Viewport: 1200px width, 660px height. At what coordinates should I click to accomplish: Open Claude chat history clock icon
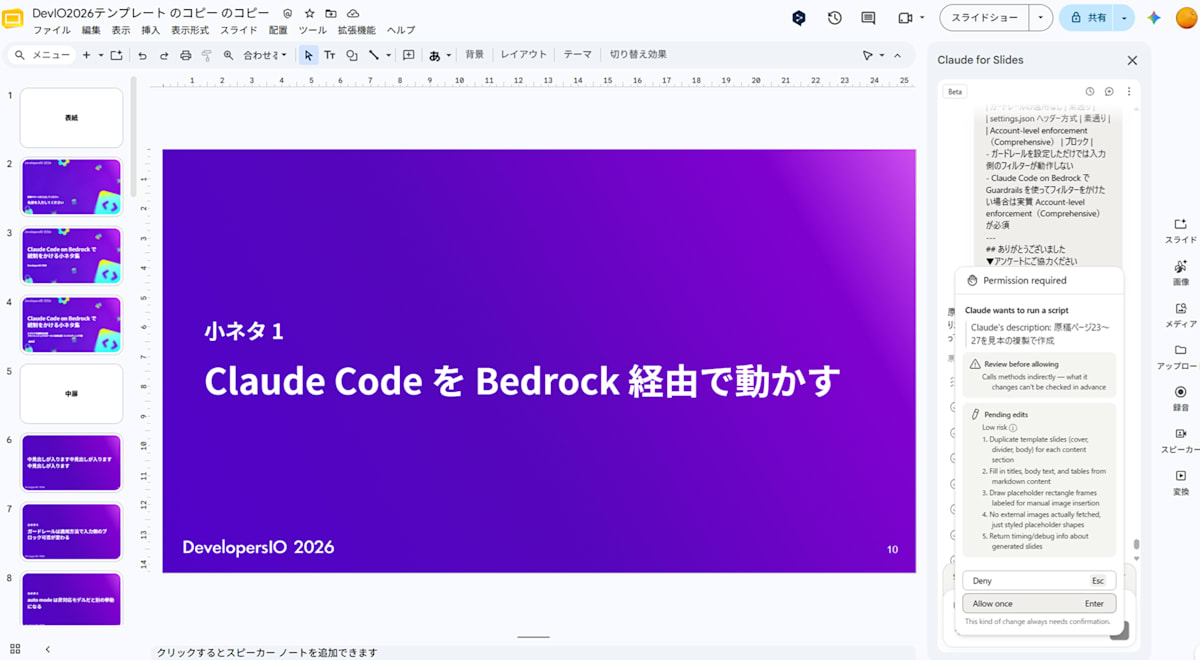[1091, 91]
